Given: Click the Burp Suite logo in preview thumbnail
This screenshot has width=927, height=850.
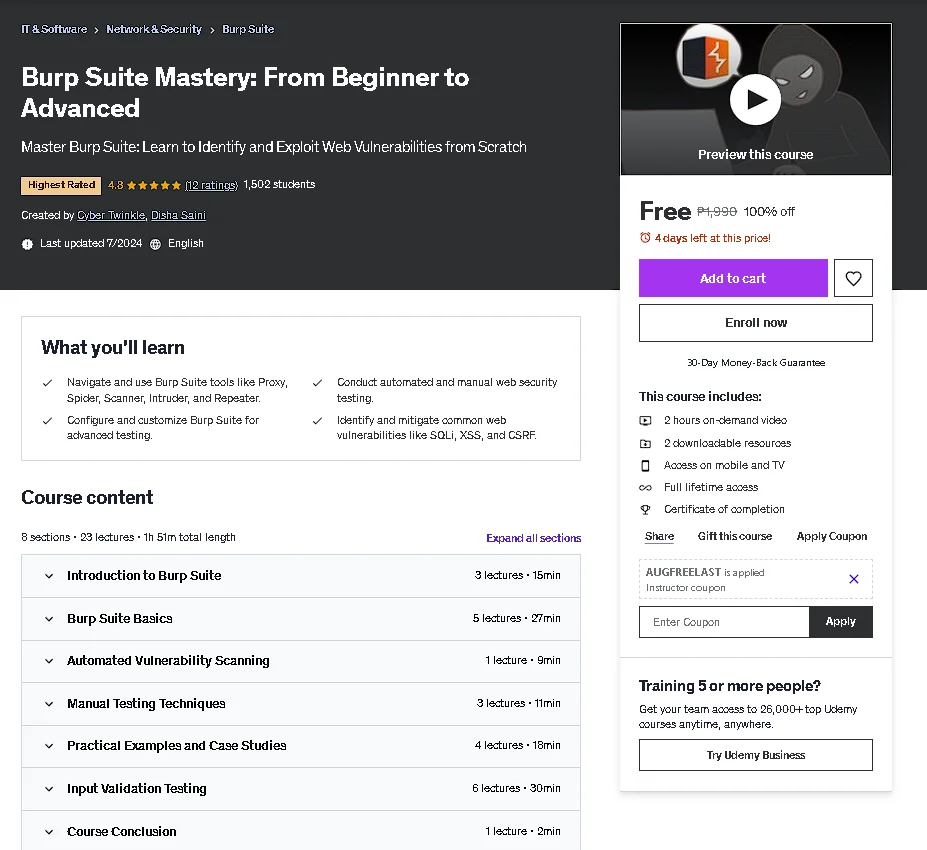Looking at the screenshot, I should coord(706,57).
